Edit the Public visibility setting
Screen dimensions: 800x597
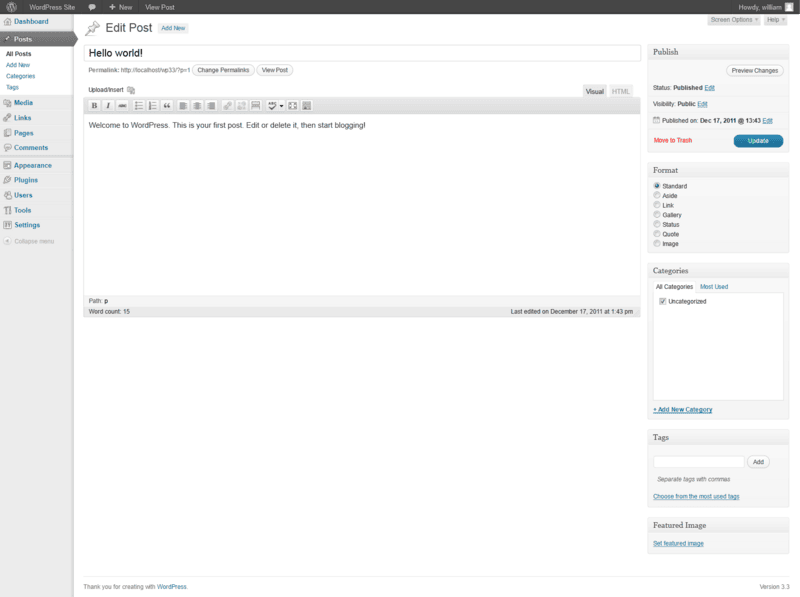(702, 104)
